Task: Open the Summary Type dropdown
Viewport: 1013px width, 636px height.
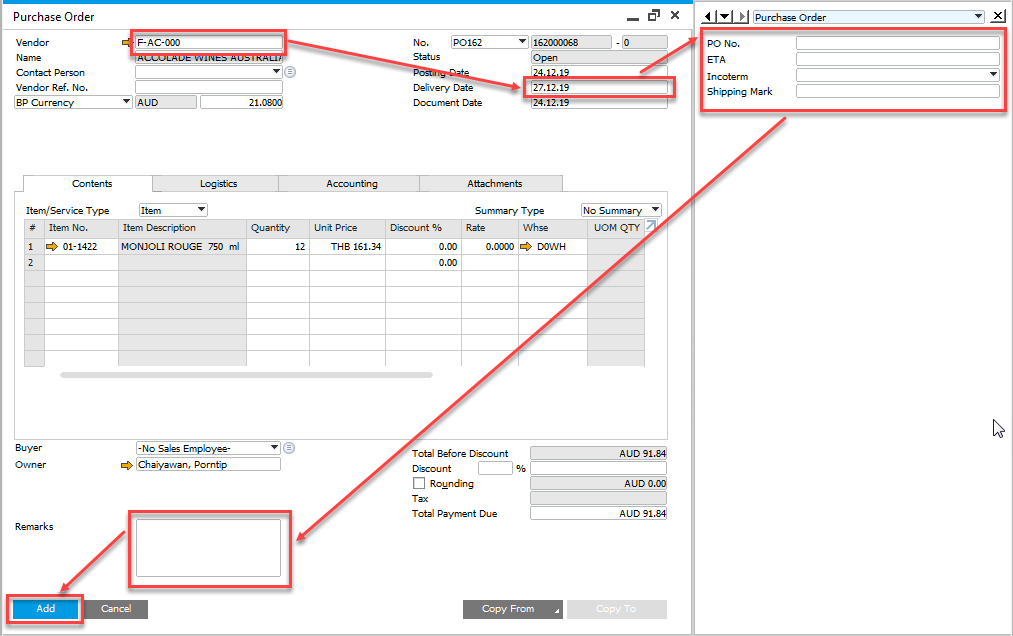Action: [655, 210]
